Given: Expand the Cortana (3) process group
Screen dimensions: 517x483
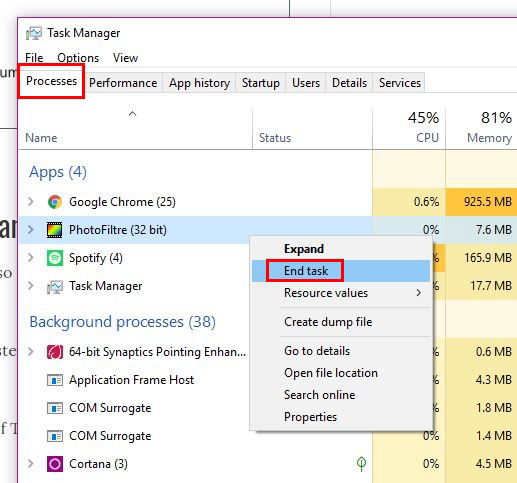Looking at the screenshot, I should [x=31, y=463].
